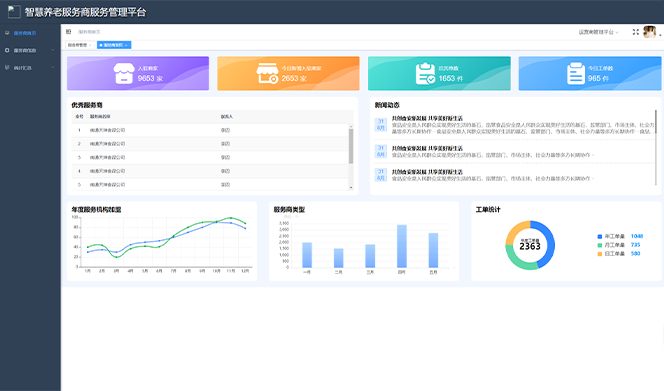
Task: Click the platform logo in the header
Action: (14, 11)
